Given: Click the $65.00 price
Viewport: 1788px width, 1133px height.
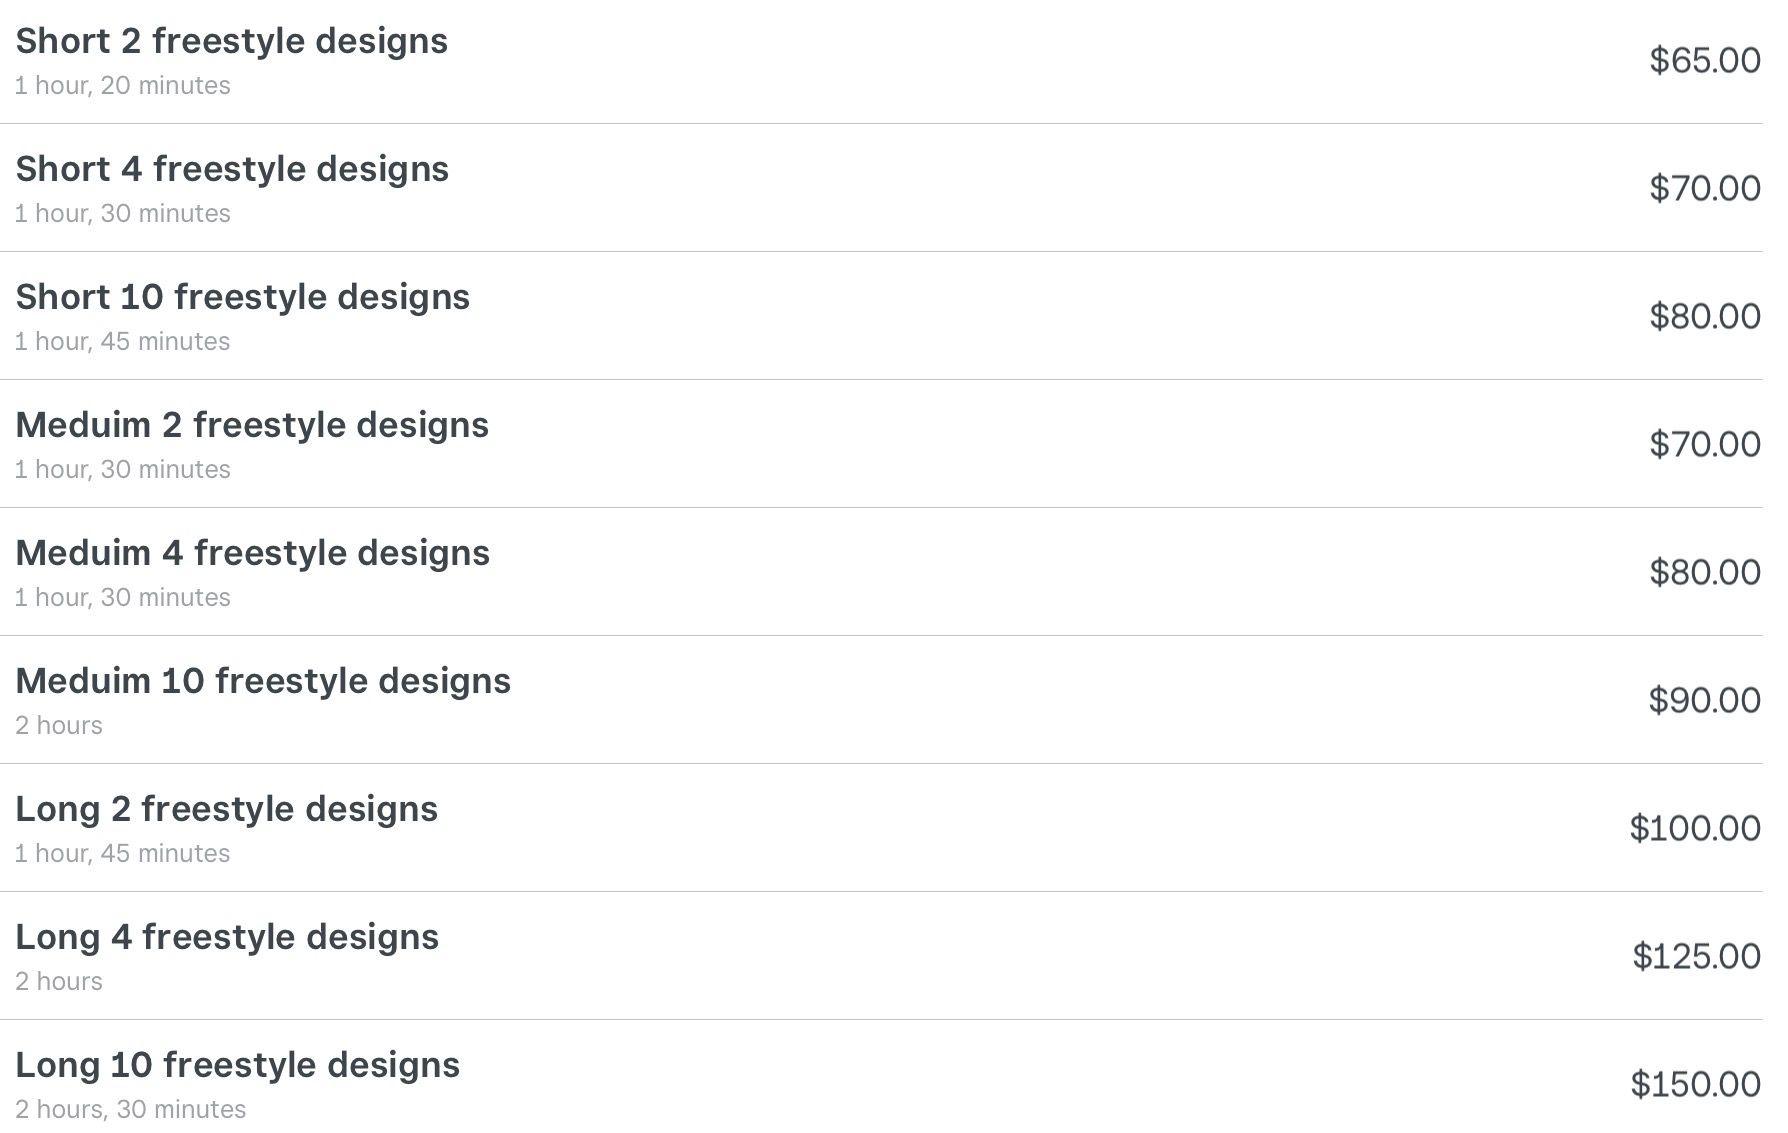Looking at the screenshot, I should (x=1704, y=60).
